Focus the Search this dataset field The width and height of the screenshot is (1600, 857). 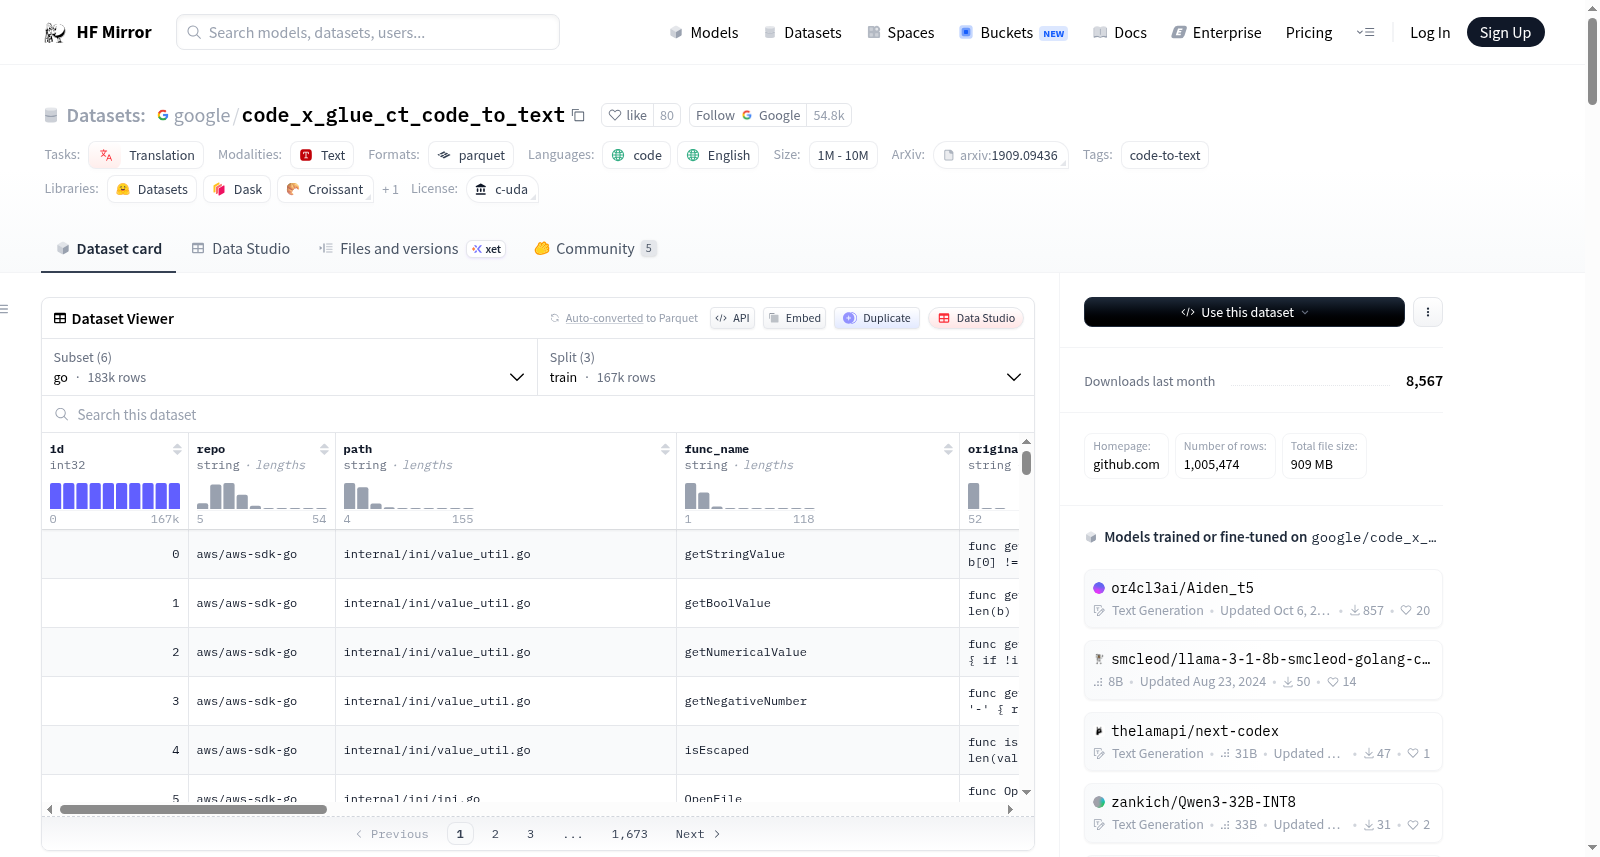point(538,414)
